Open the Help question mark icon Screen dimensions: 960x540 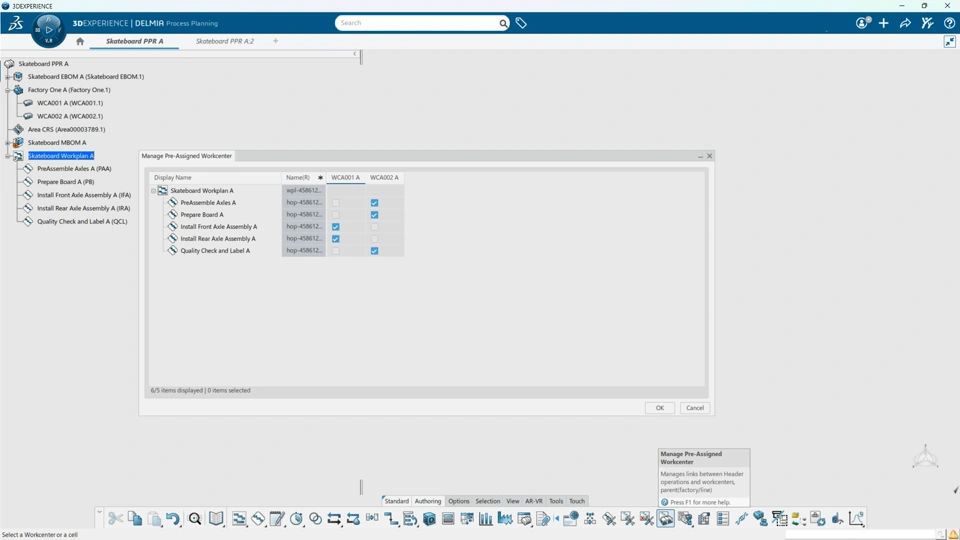tap(949, 23)
